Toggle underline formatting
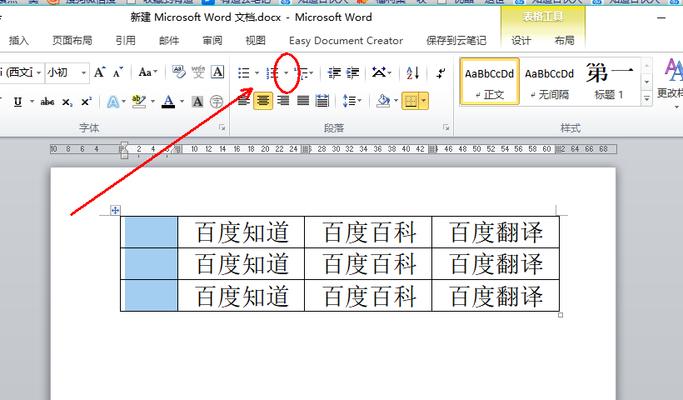Screen dimensions: 683x400 pos(18,102)
